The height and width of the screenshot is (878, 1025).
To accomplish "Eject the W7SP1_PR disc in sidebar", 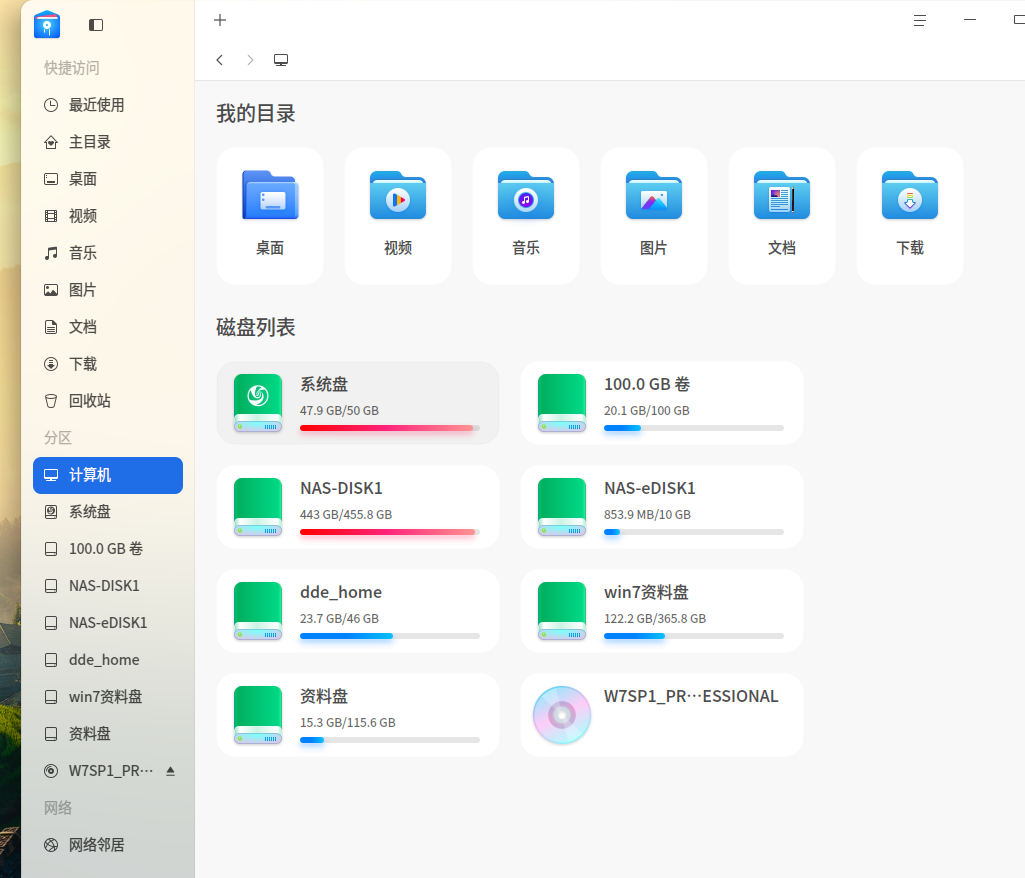I will pos(171,771).
